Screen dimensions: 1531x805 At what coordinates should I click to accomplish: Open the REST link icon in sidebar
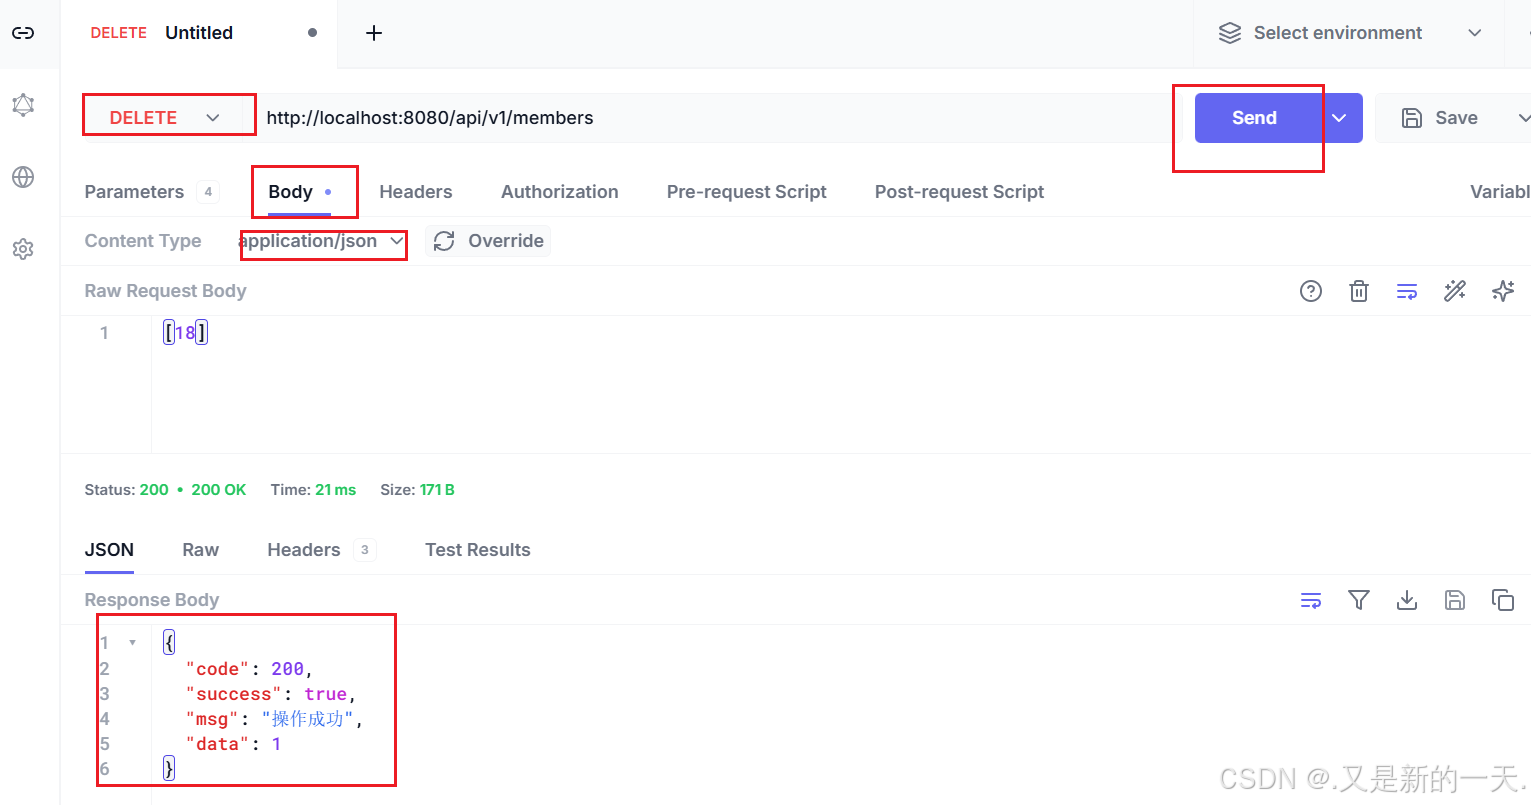[23, 33]
